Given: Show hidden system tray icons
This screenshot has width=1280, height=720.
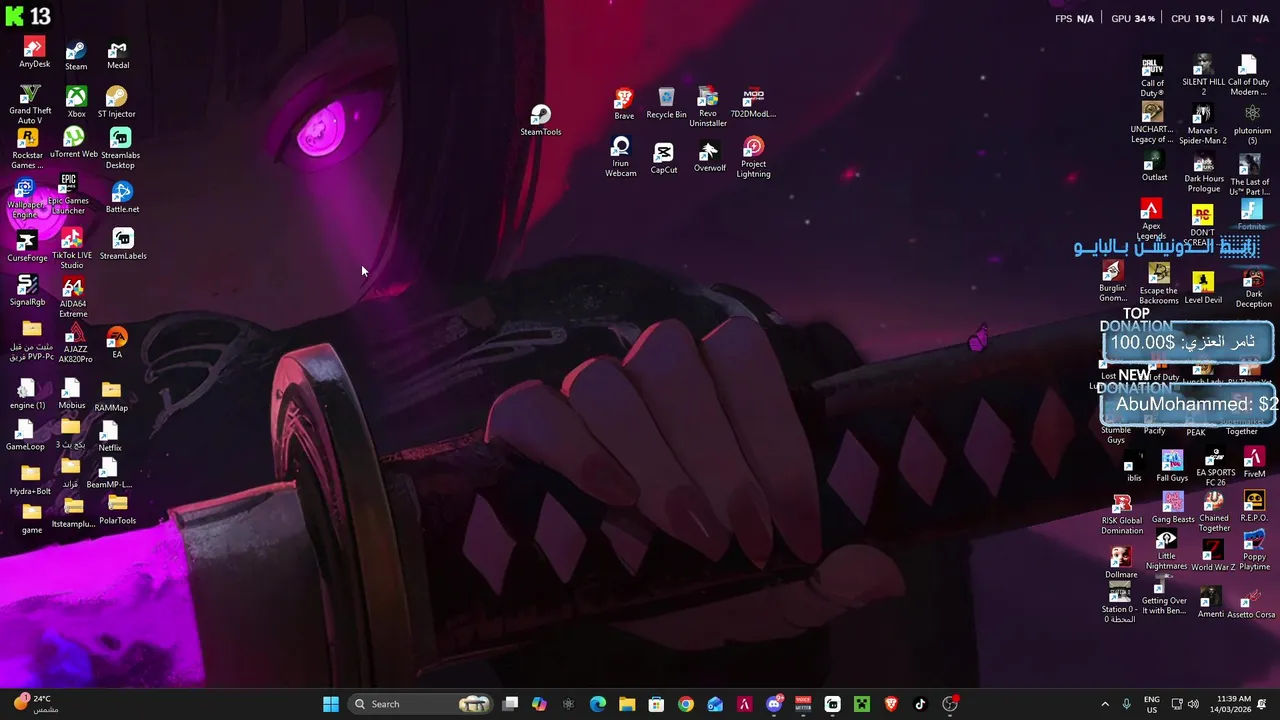Looking at the screenshot, I should point(1105,704).
